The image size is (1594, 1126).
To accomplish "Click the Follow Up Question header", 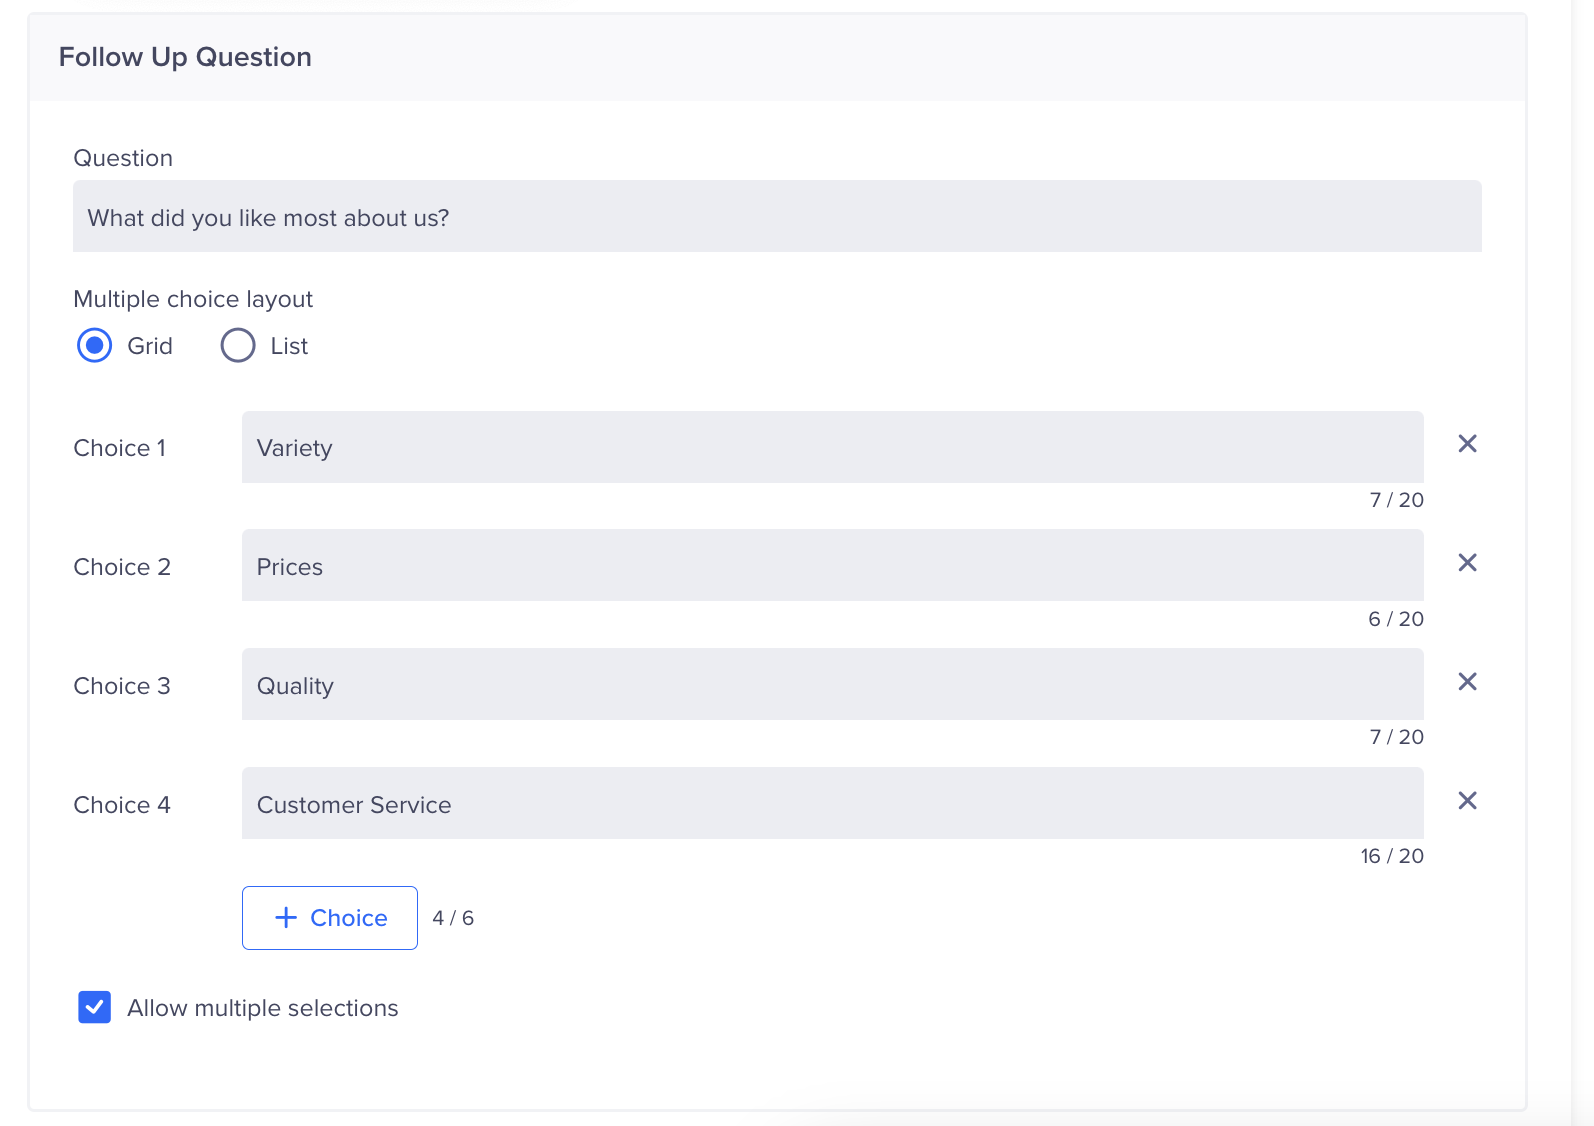I will tap(185, 57).
